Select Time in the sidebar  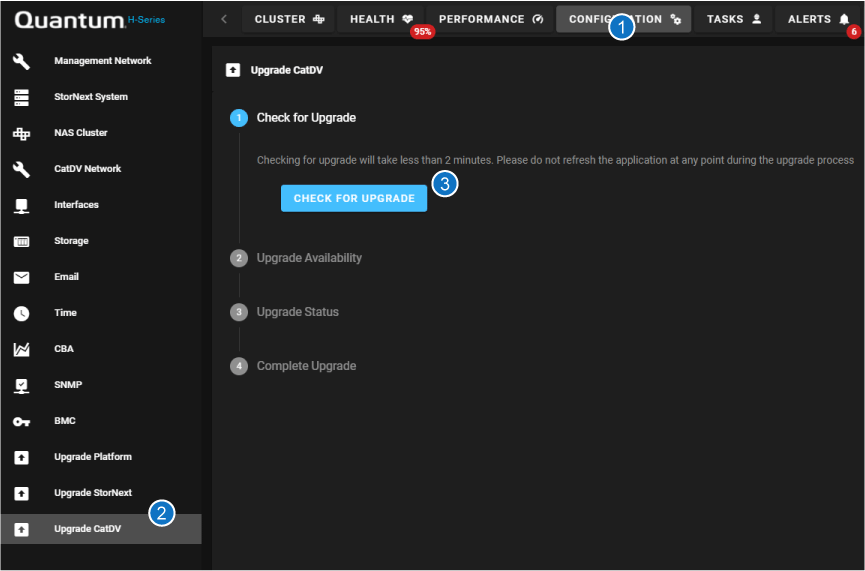[x=101, y=313]
